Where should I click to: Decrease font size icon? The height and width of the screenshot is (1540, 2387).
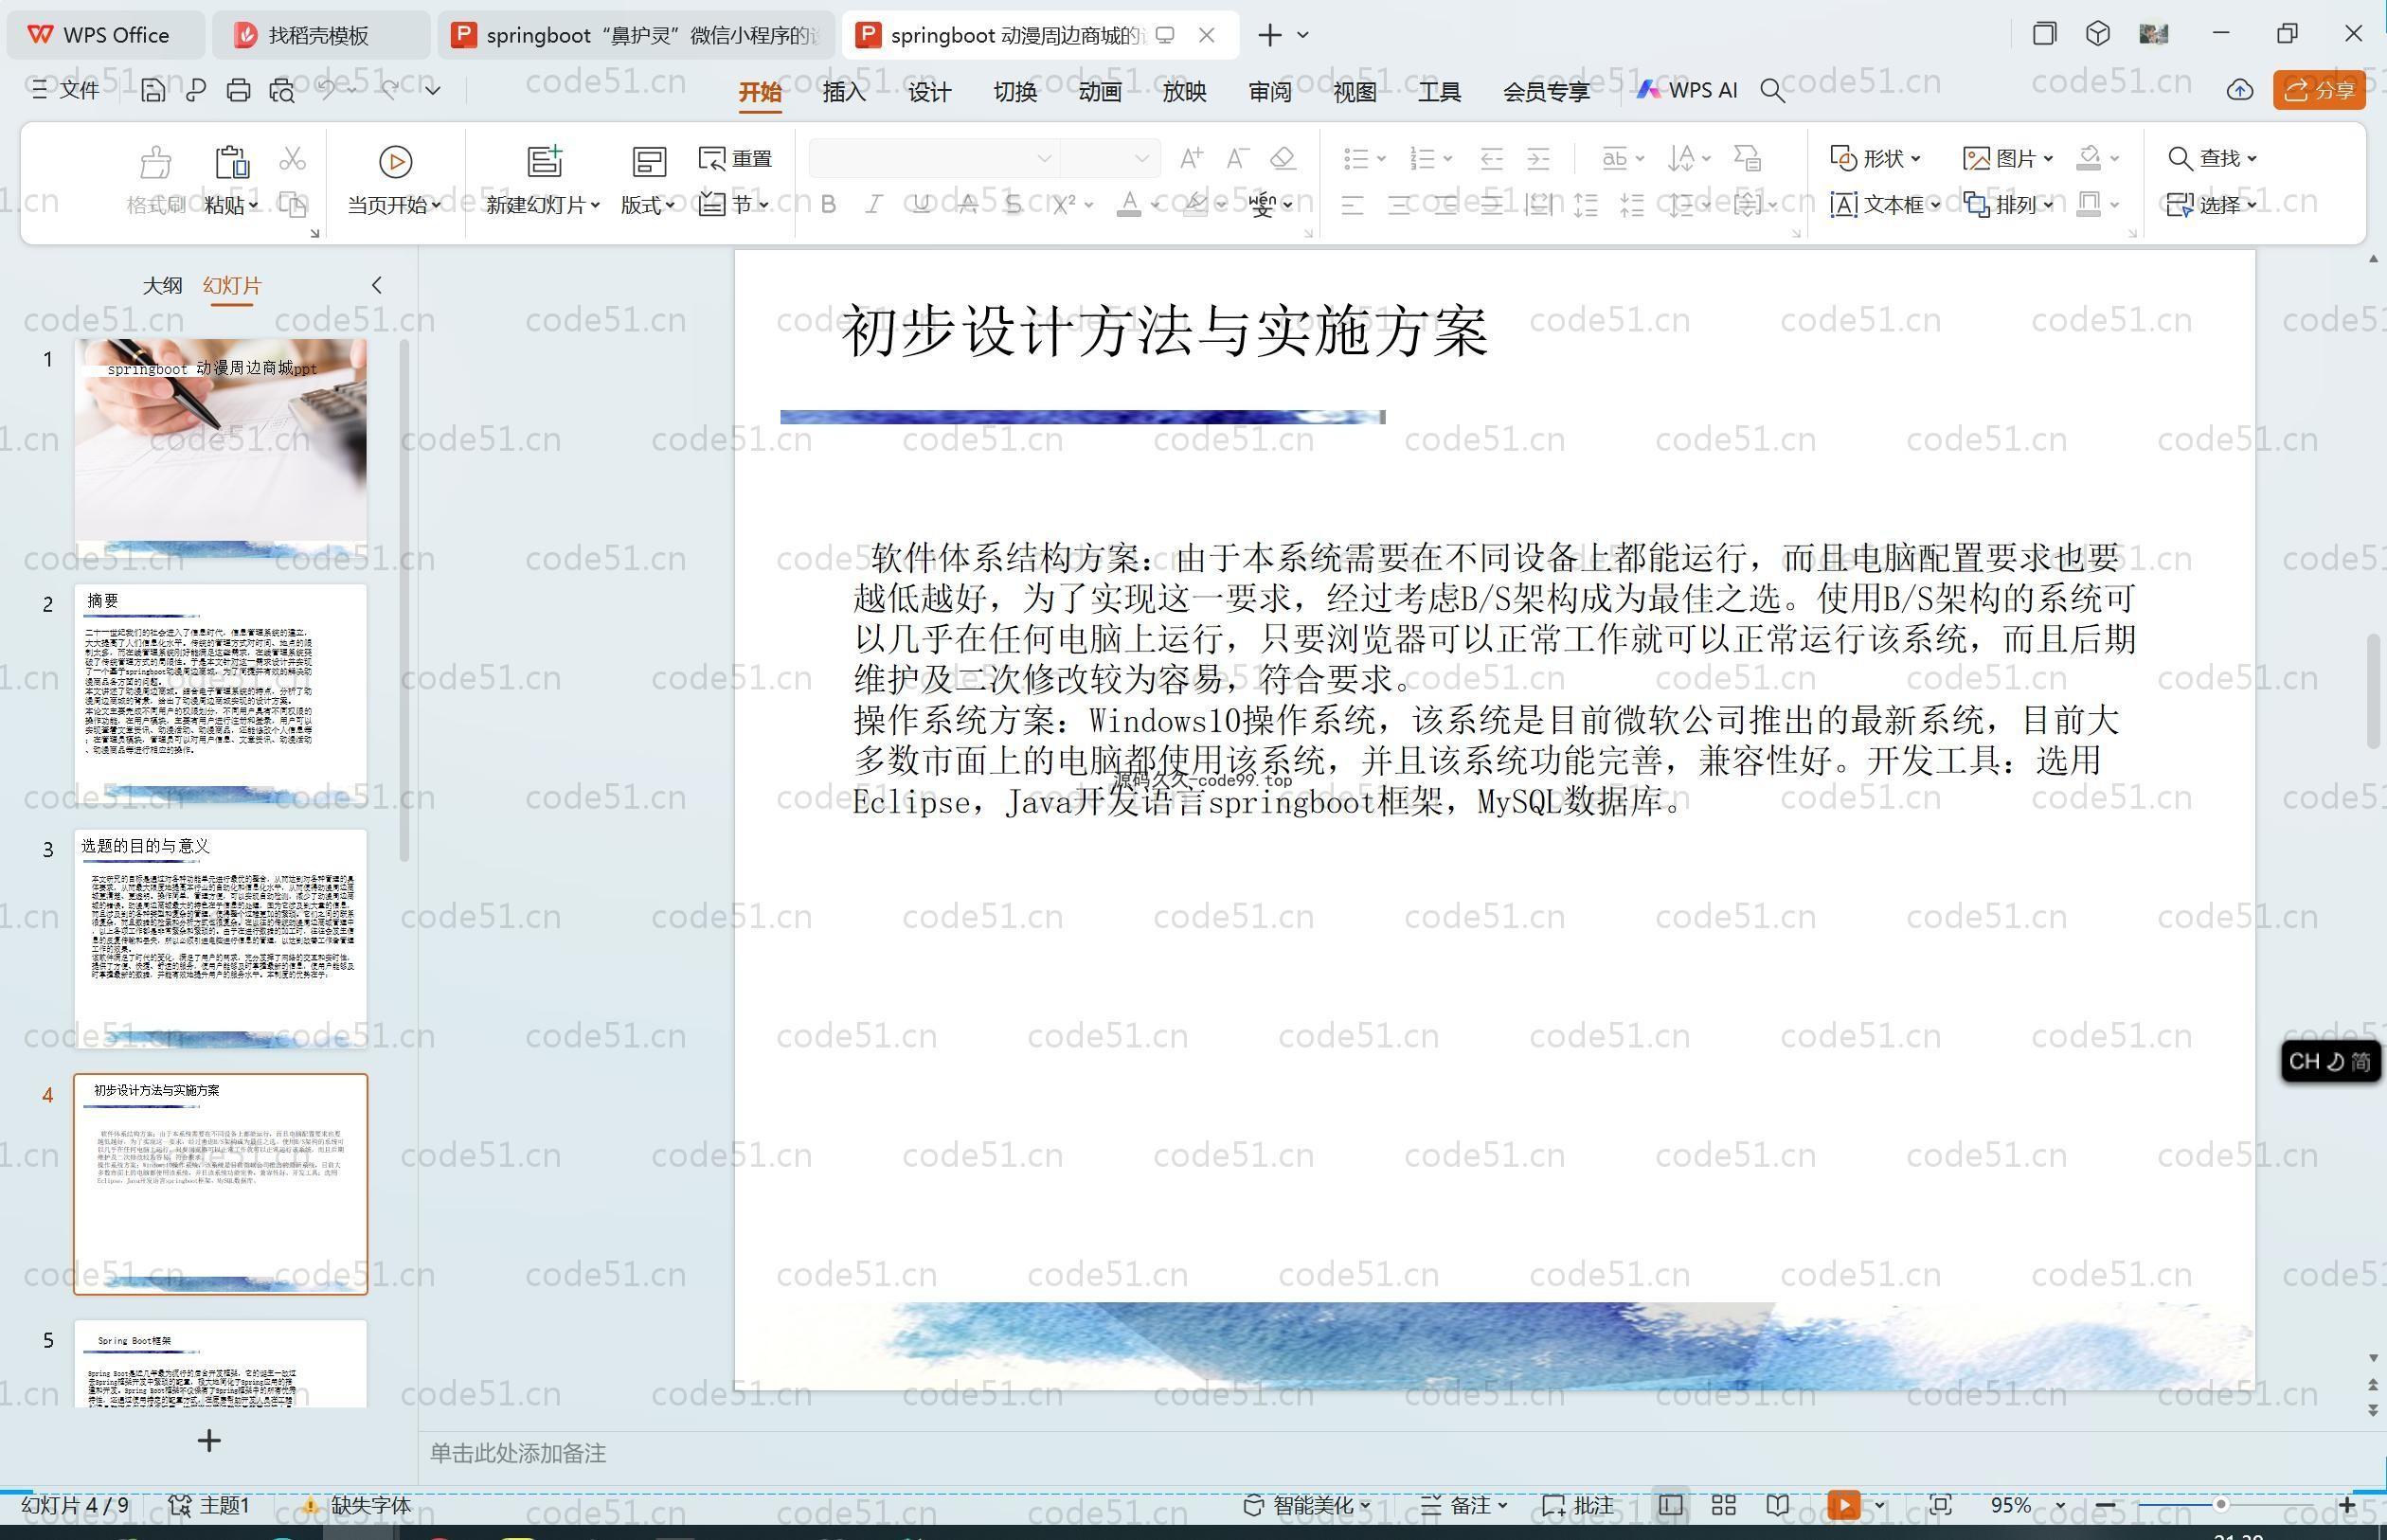1237,158
